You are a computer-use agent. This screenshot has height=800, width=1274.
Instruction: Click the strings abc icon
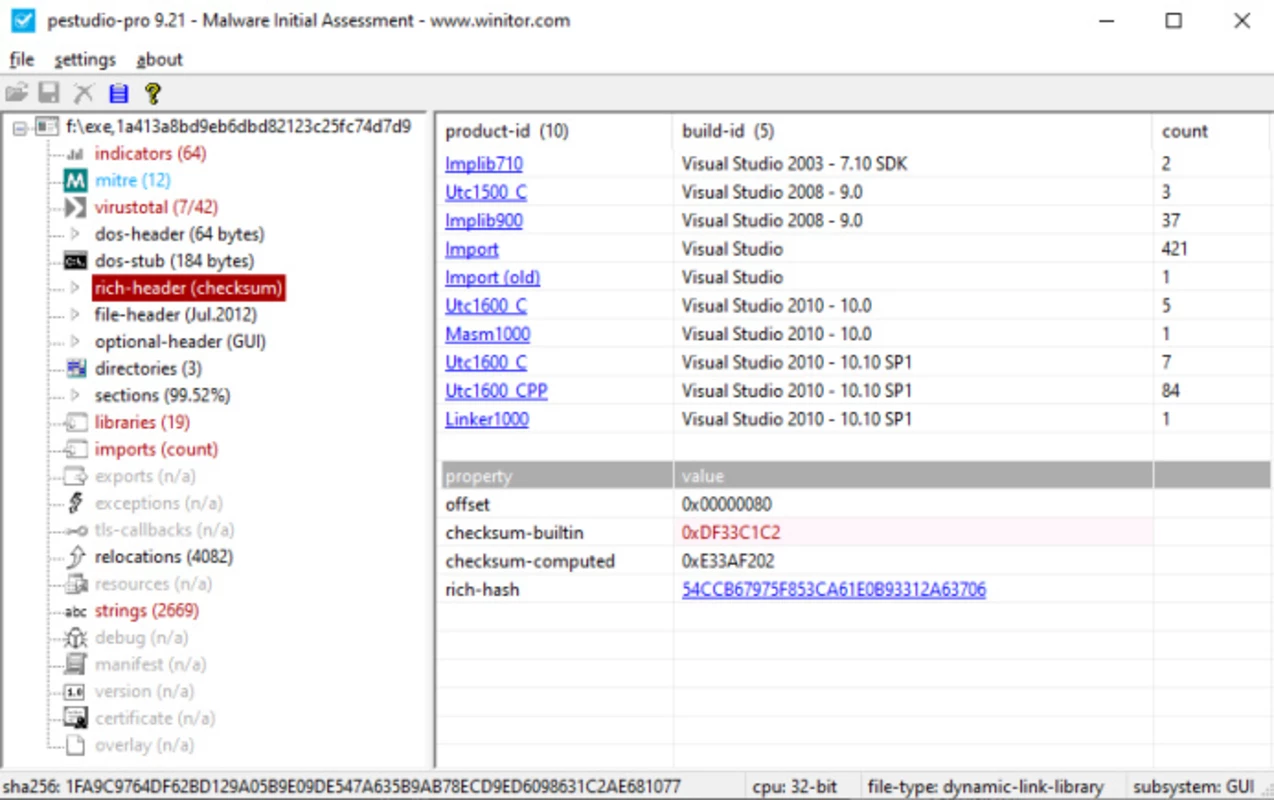click(75, 612)
